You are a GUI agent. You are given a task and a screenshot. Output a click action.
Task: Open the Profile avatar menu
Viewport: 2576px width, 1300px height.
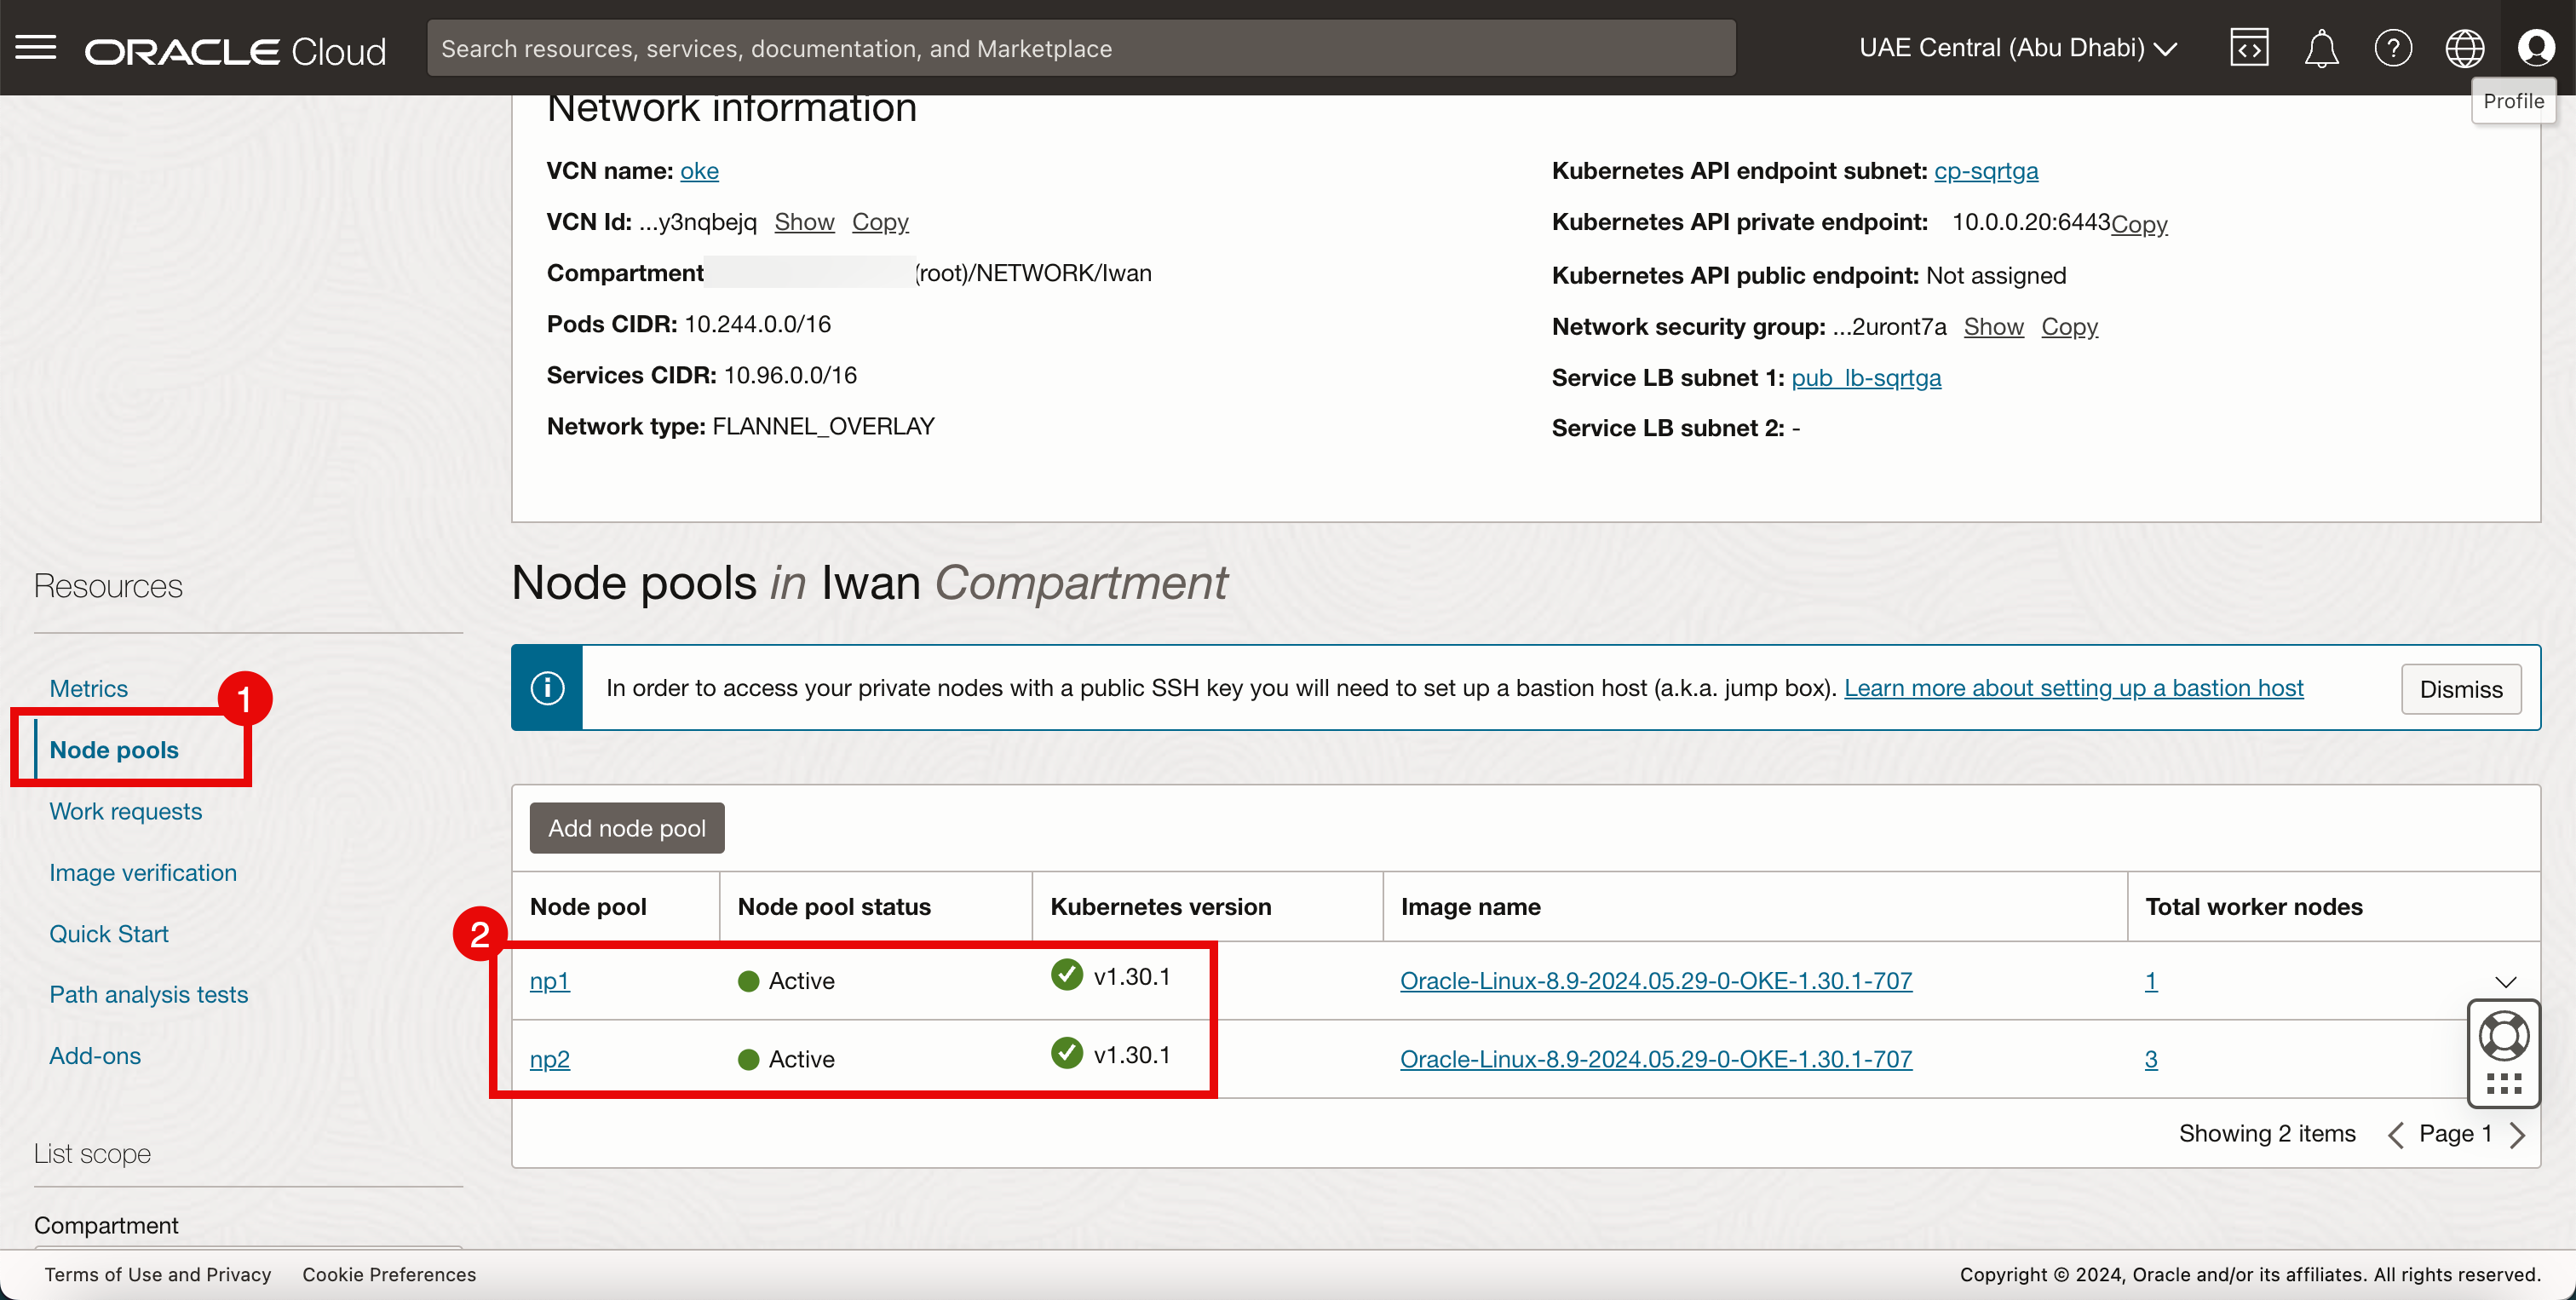[x=2535, y=48]
